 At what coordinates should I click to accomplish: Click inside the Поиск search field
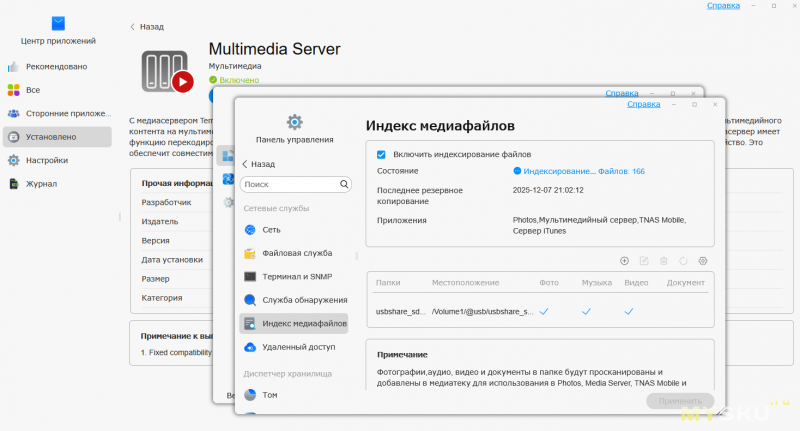[x=290, y=185]
